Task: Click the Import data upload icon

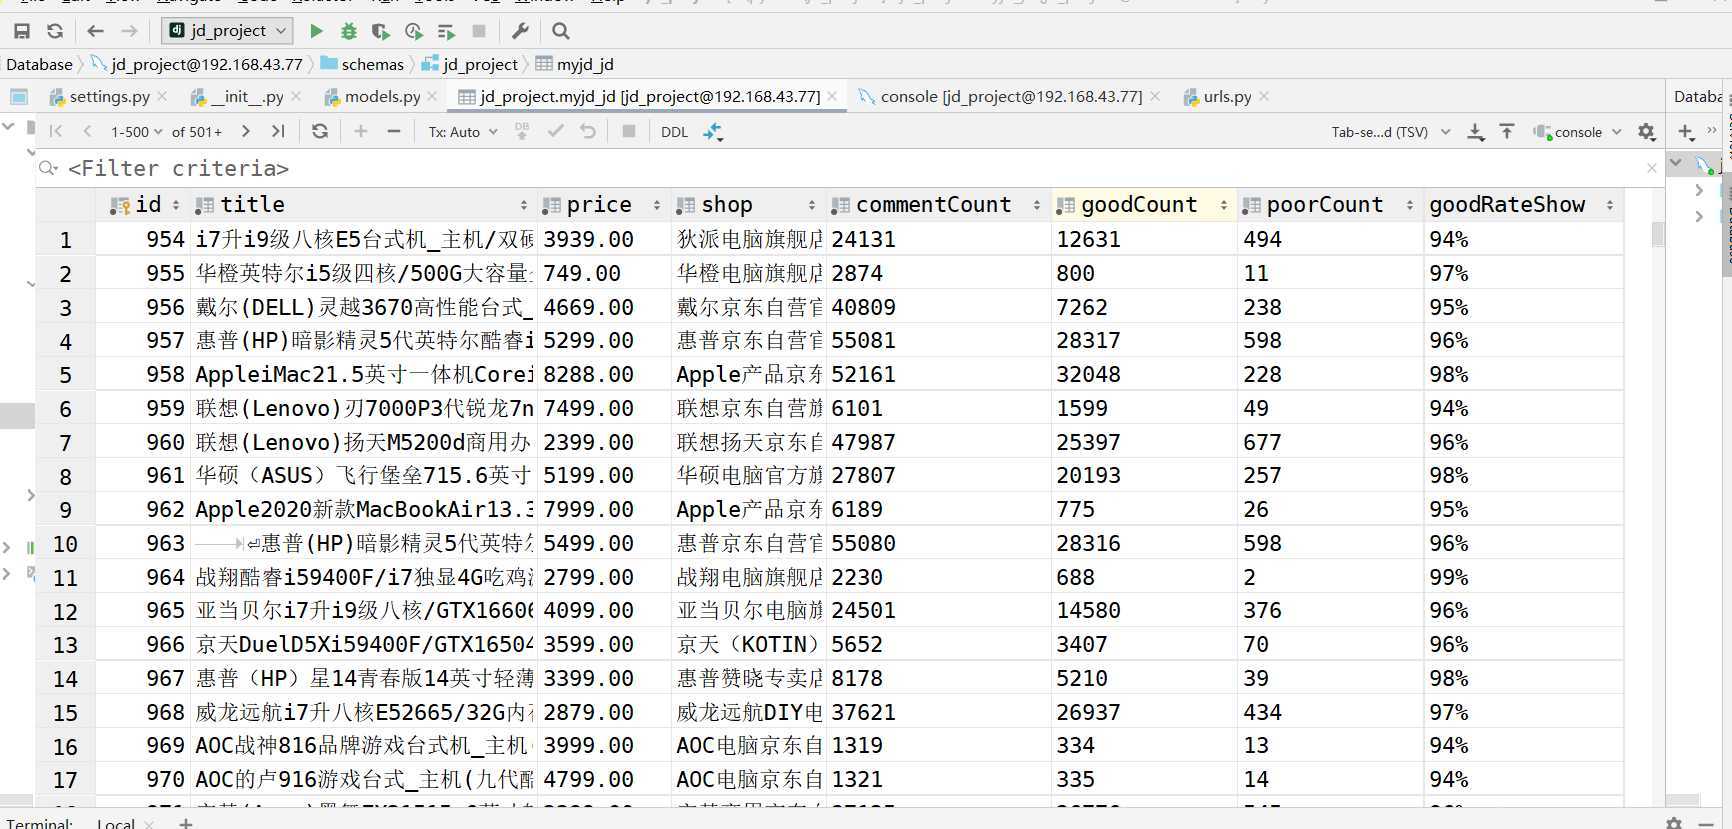Action: click(x=1507, y=131)
